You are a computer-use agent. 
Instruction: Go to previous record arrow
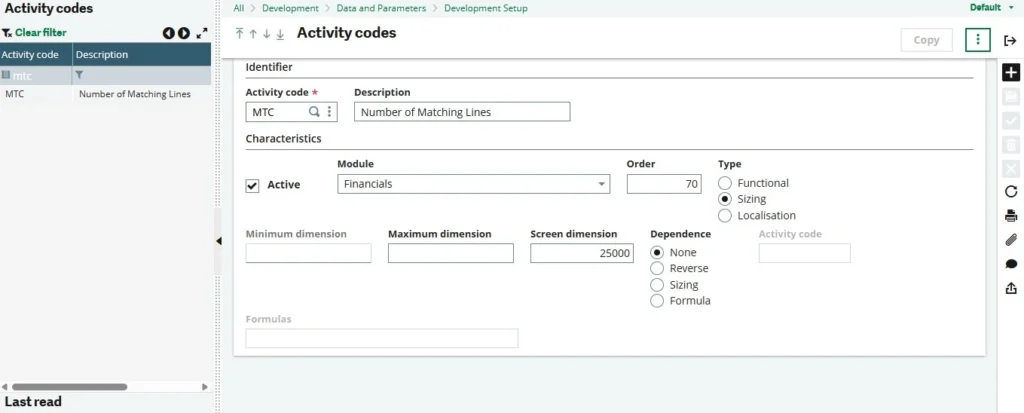click(x=253, y=34)
